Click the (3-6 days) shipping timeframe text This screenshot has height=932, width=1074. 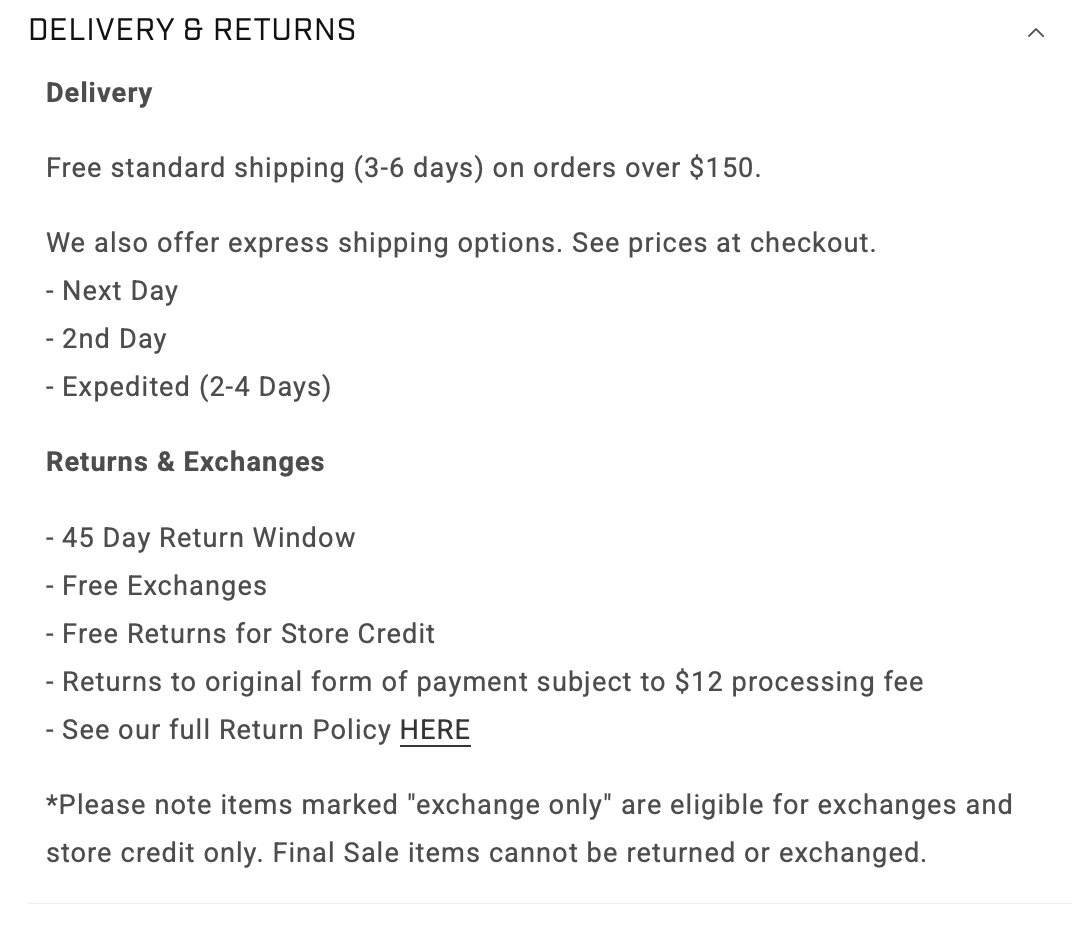click(418, 168)
